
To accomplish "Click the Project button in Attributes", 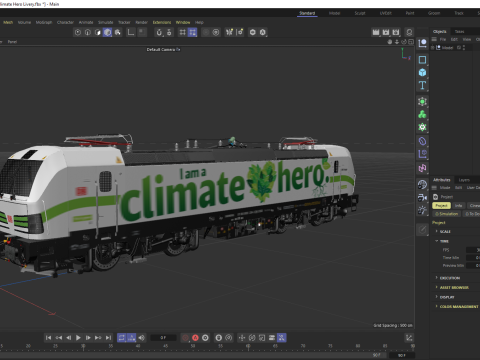I will pos(441,206).
